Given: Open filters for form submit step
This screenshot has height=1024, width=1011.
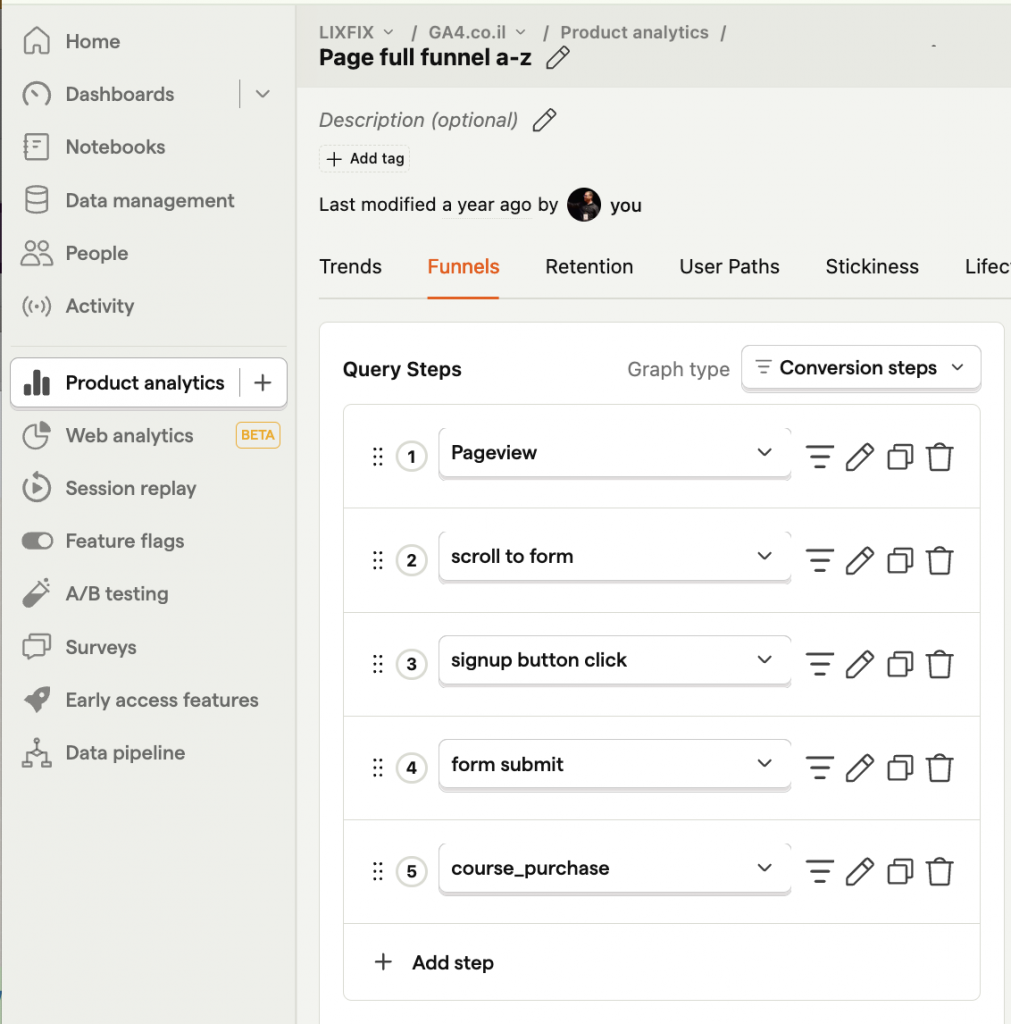Looking at the screenshot, I should pos(819,767).
